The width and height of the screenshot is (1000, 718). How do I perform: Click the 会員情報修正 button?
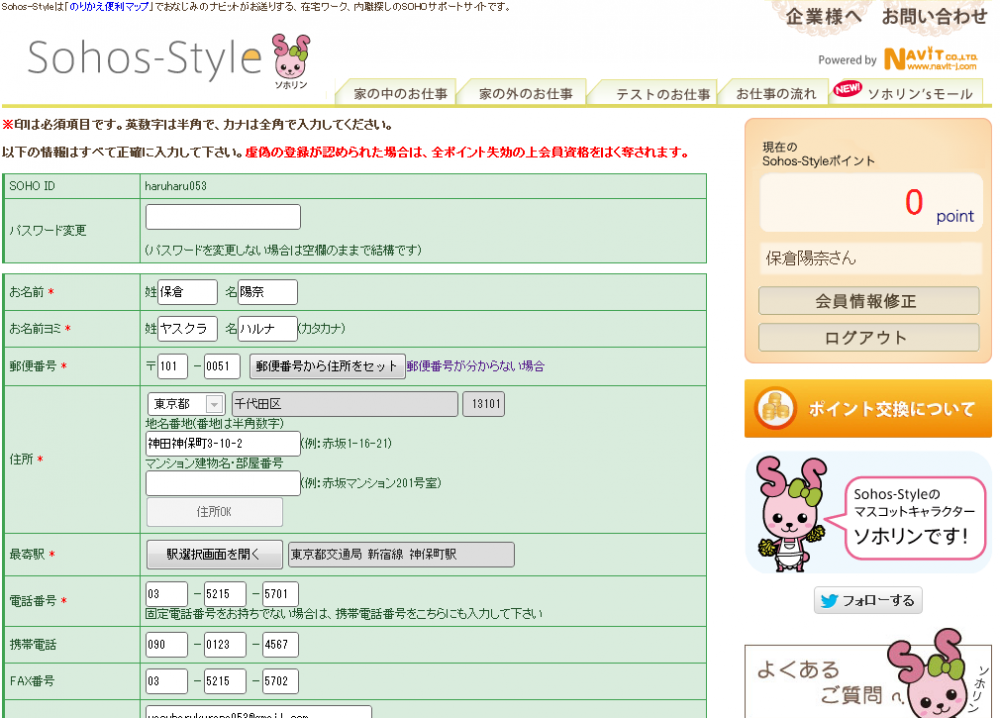click(869, 301)
